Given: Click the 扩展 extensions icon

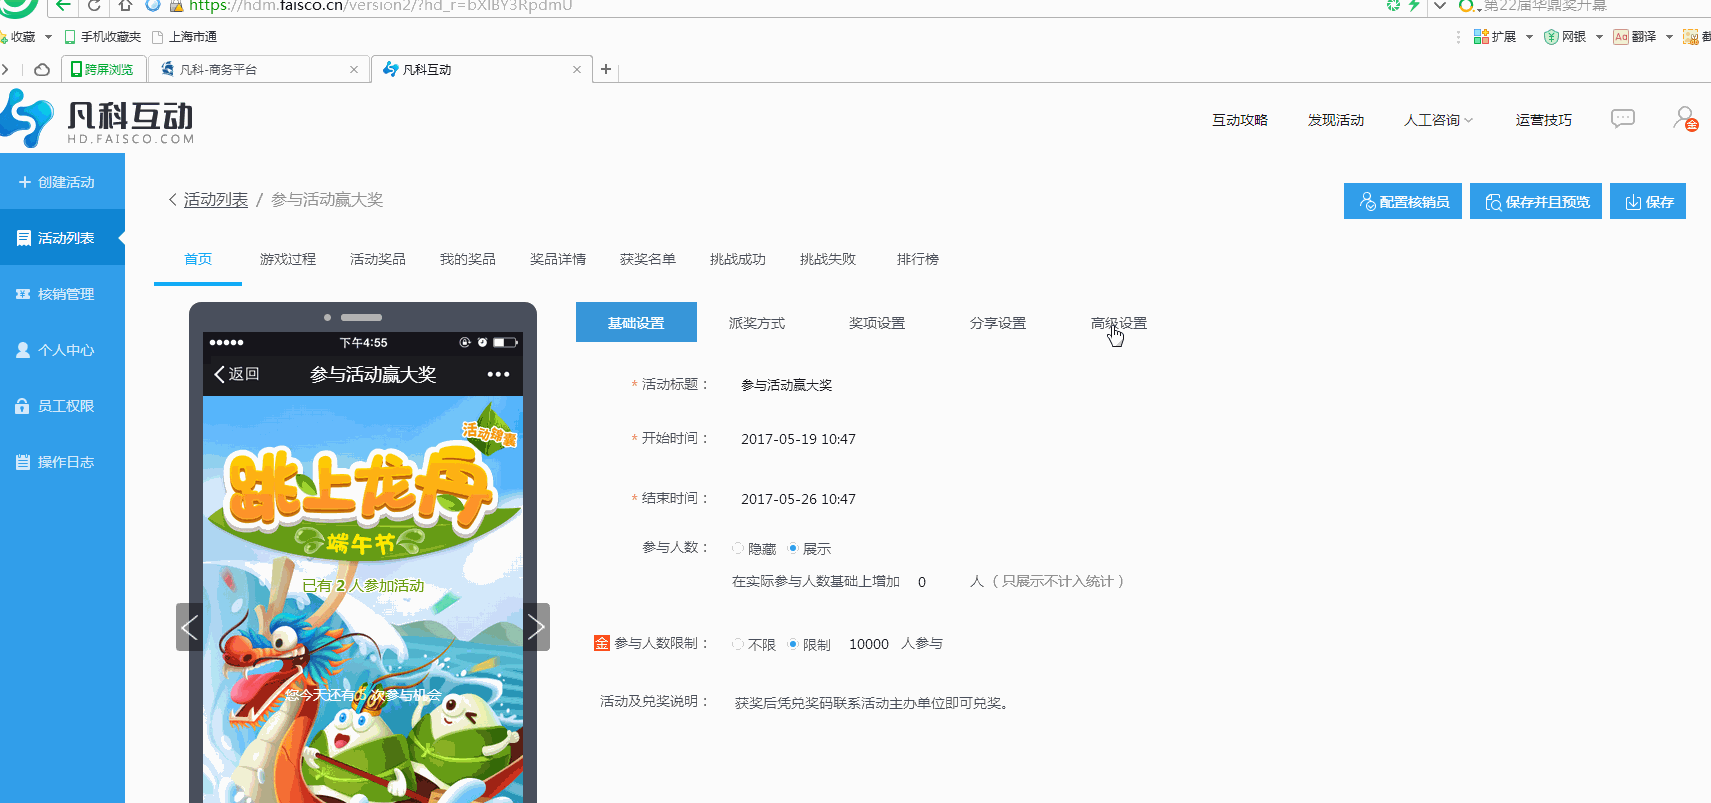Looking at the screenshot, I should pos(1481,37).
